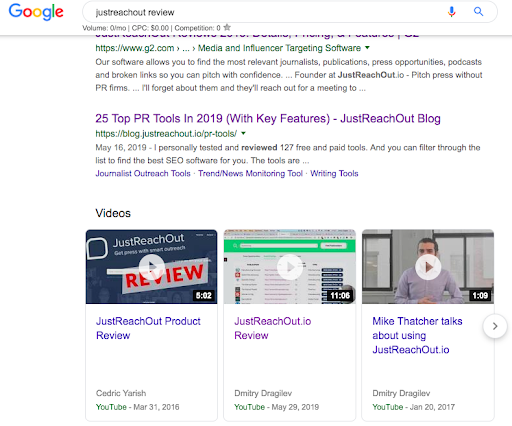
Task: Open '25 Top PR Tools In 2019' result
Action: pos(268,118)
